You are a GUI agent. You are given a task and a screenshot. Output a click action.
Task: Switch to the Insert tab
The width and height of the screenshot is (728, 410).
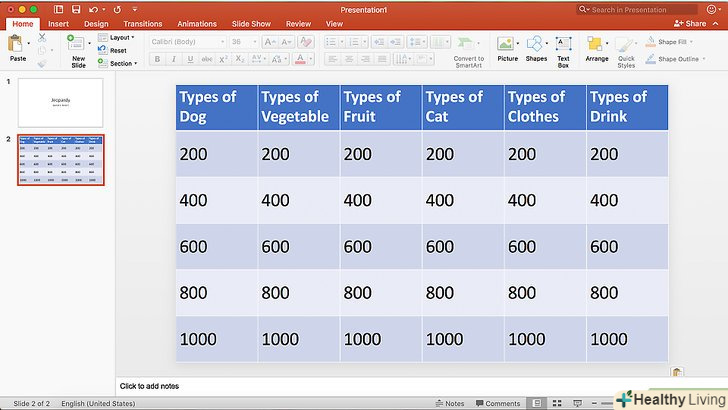(x=58, y=23)
